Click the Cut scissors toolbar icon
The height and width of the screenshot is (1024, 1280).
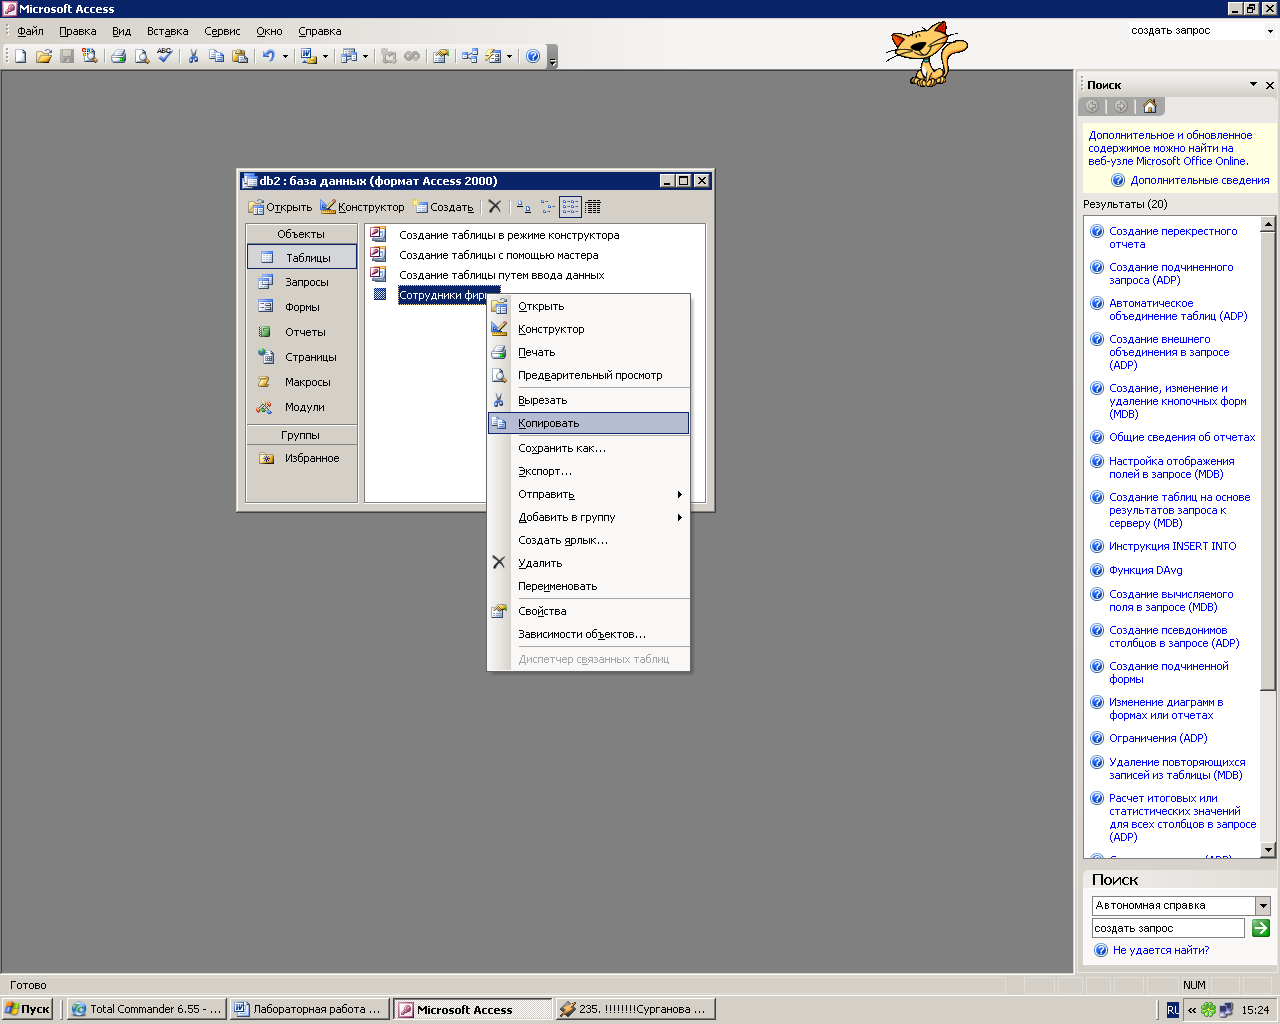click(x=193, y=56)
